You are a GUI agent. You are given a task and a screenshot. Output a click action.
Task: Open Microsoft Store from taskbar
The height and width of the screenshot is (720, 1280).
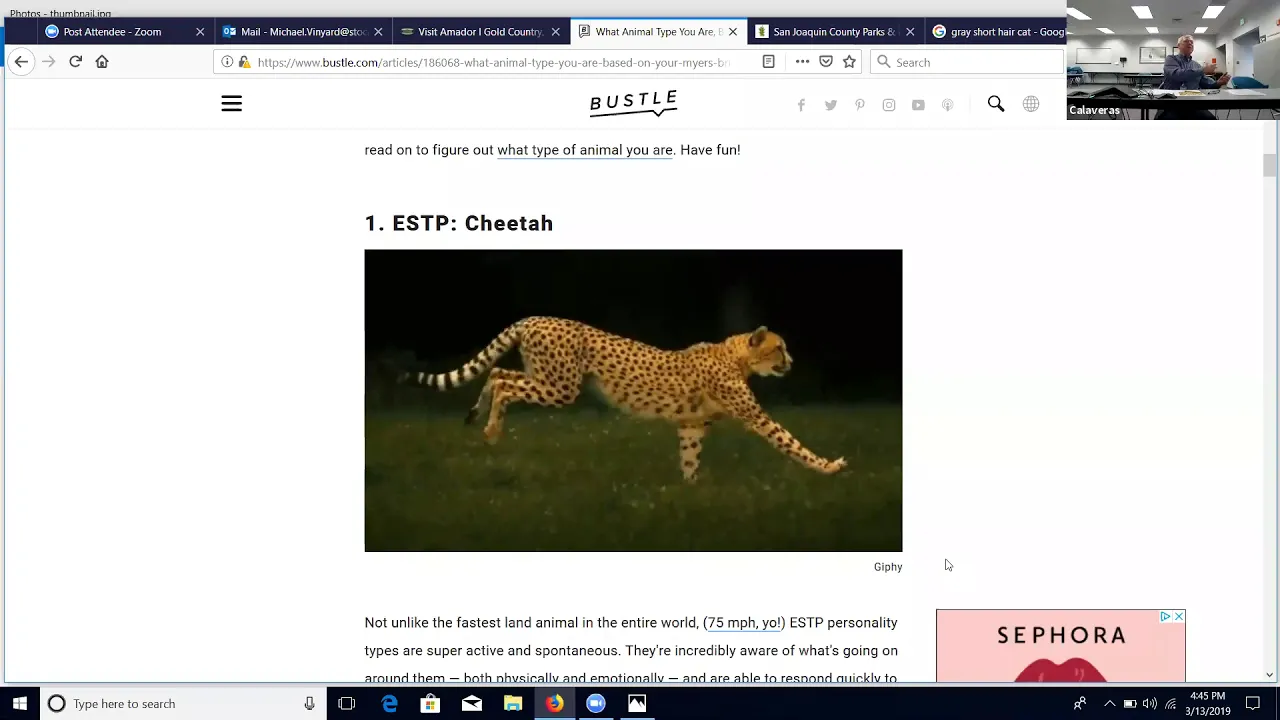click(x=430, y=704)
